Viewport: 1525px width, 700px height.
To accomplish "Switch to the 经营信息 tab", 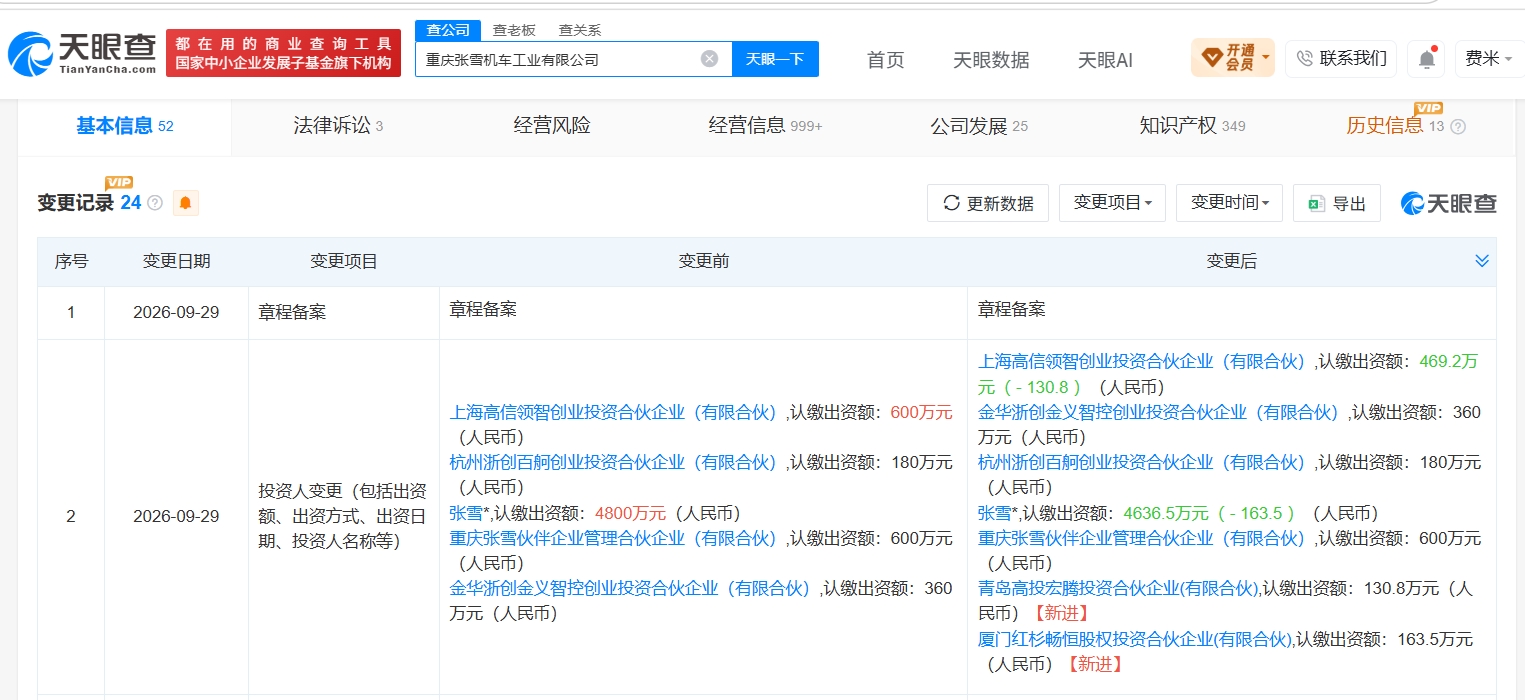I will click(x=765, y=126).
